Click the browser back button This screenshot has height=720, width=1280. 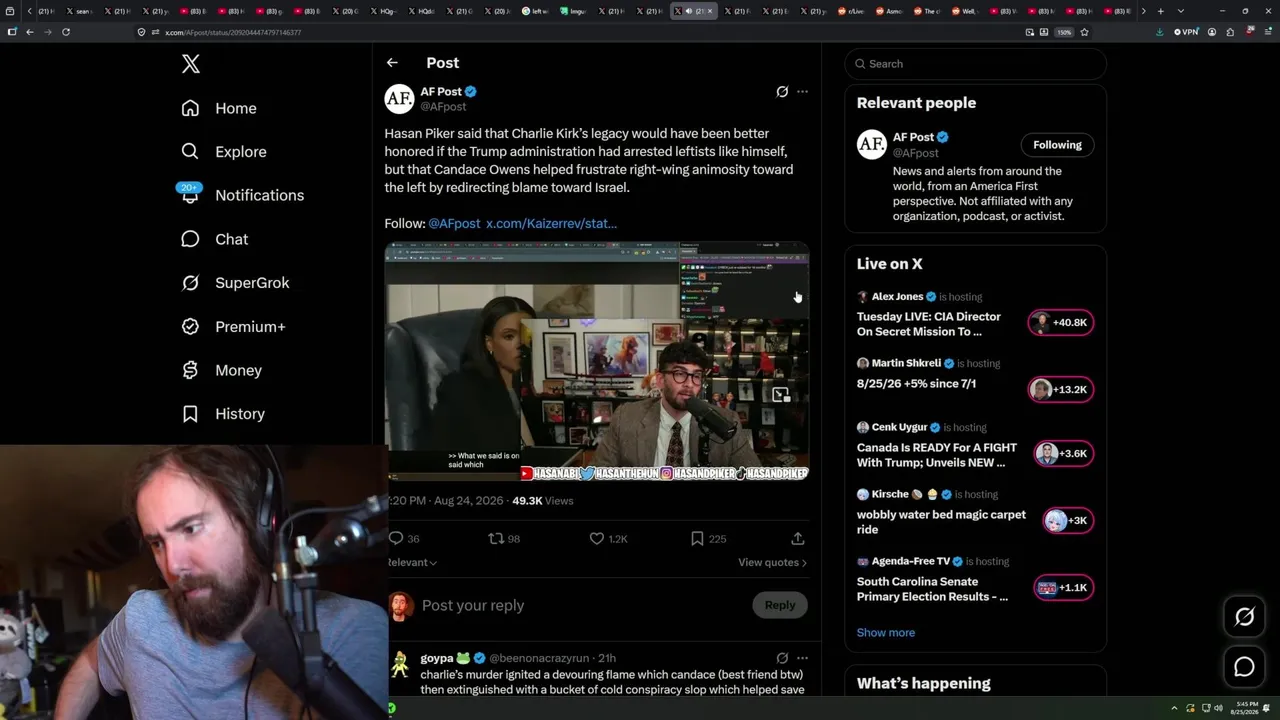point(30,32)
